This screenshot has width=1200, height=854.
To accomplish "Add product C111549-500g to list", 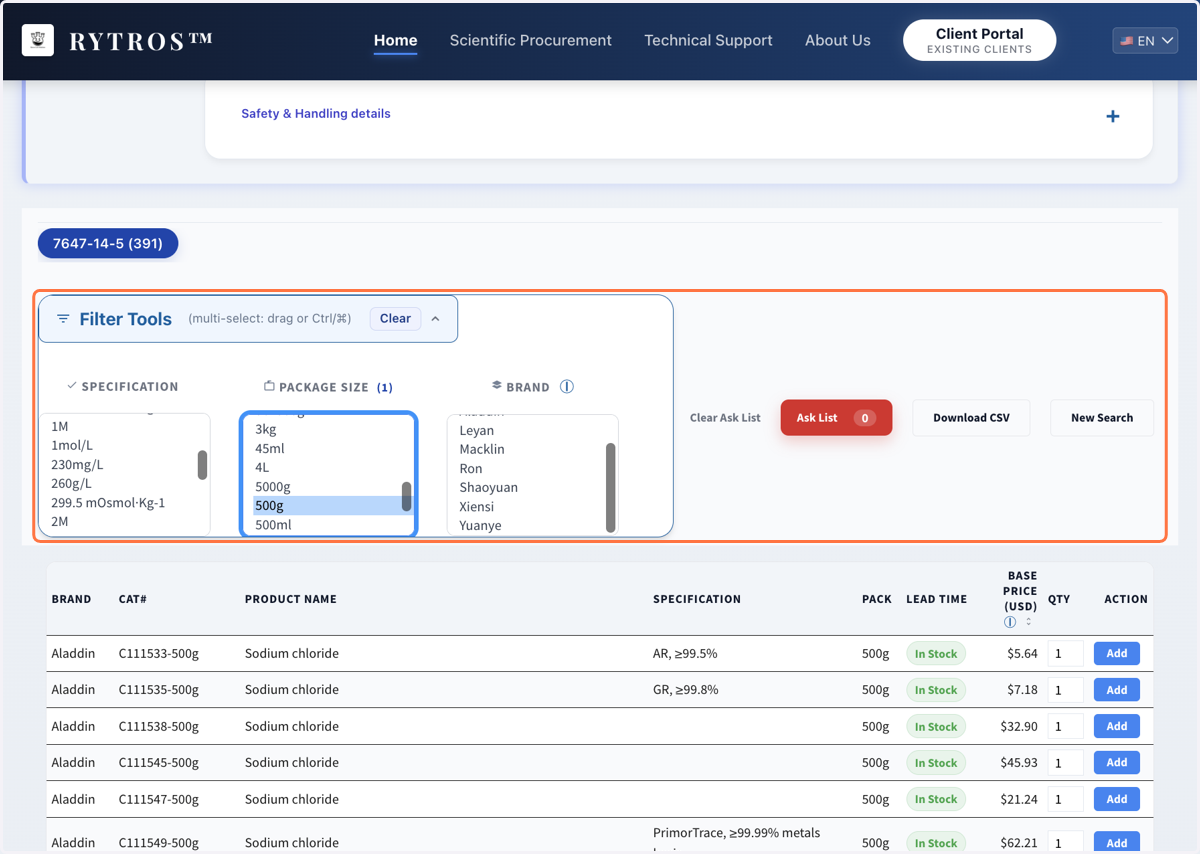I will (1117, 843).
